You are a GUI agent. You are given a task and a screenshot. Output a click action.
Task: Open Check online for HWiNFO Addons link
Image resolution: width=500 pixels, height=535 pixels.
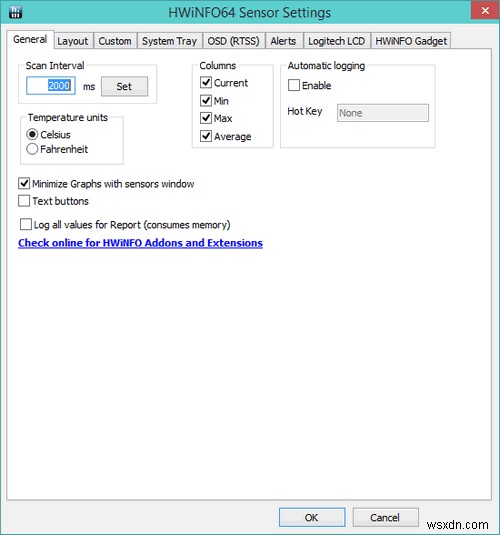click(x=140, y=243)
